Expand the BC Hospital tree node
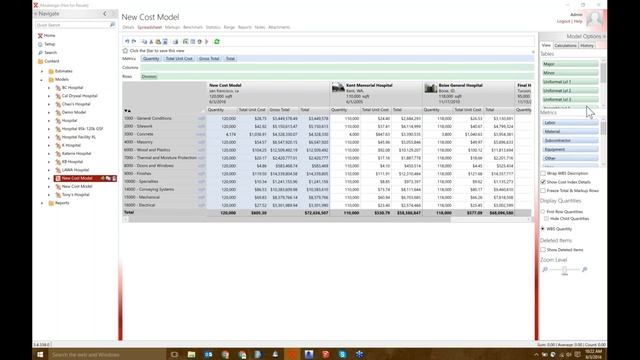 click(49, 88)
